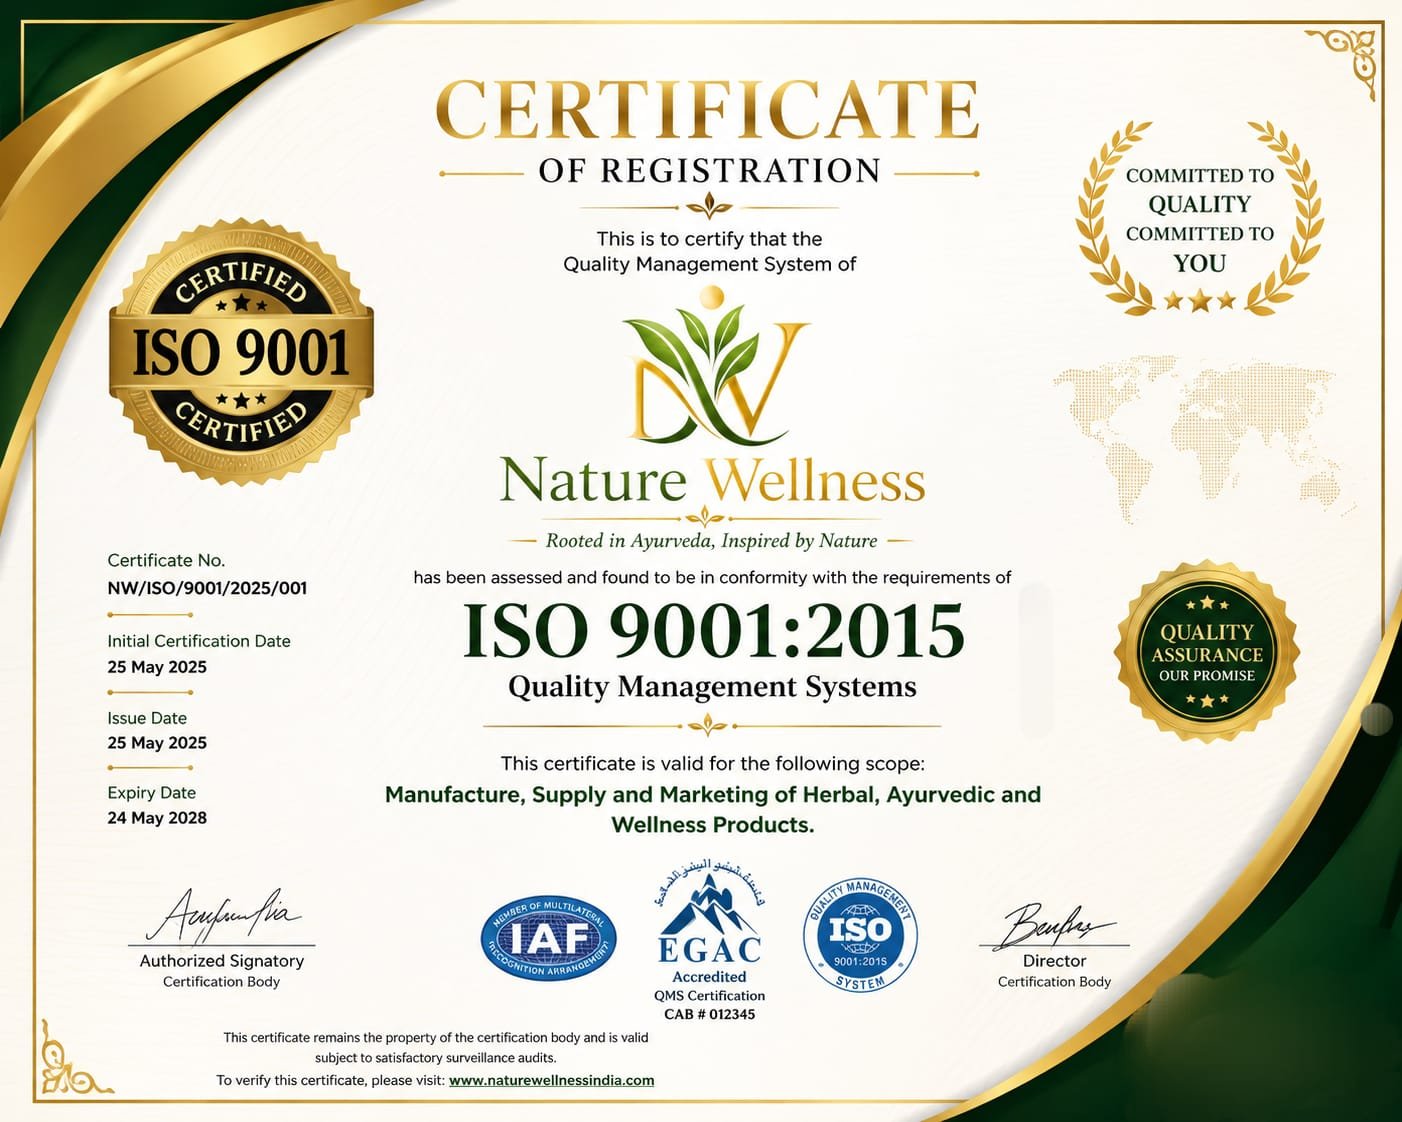
Task: Click the Certification Body text under Director
Action: [x=1054, y=982]
